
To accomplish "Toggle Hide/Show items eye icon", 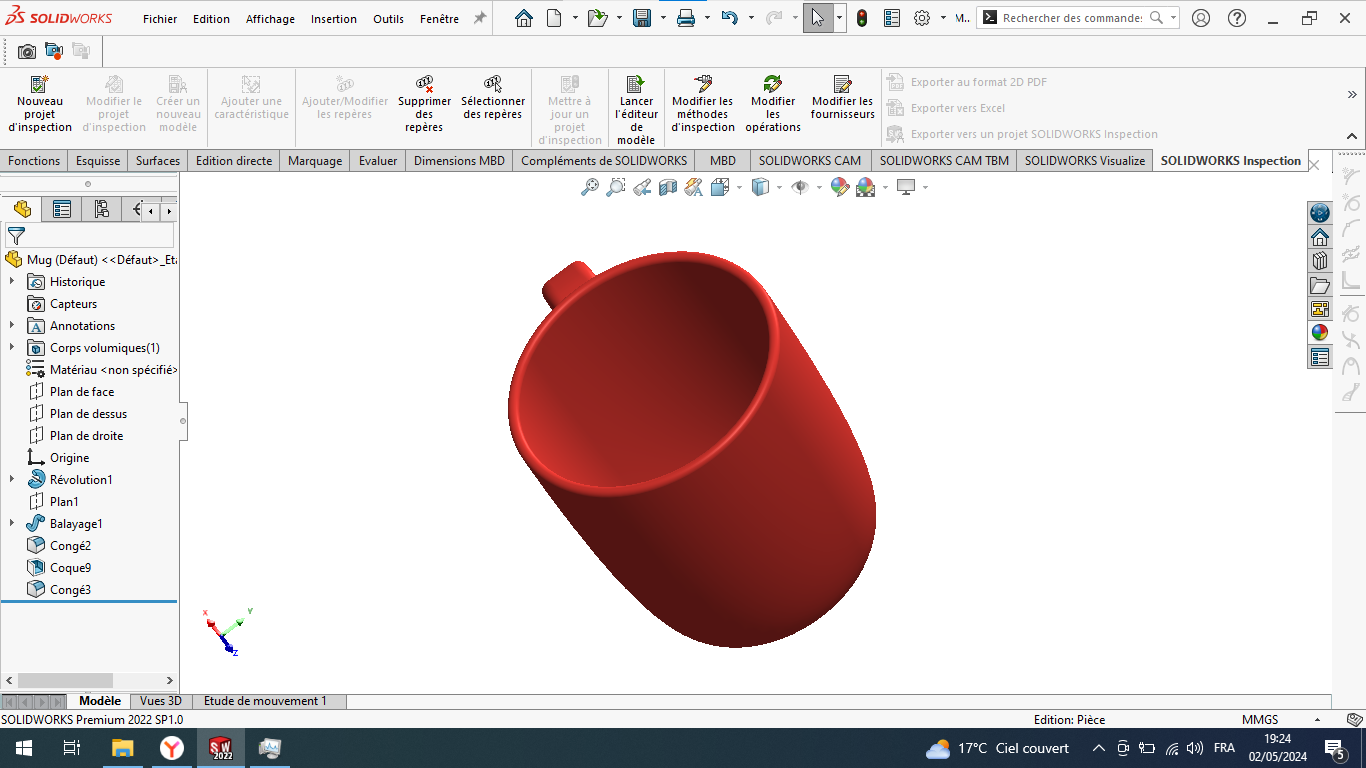I will pyautogui.click(x=799, y=187).
